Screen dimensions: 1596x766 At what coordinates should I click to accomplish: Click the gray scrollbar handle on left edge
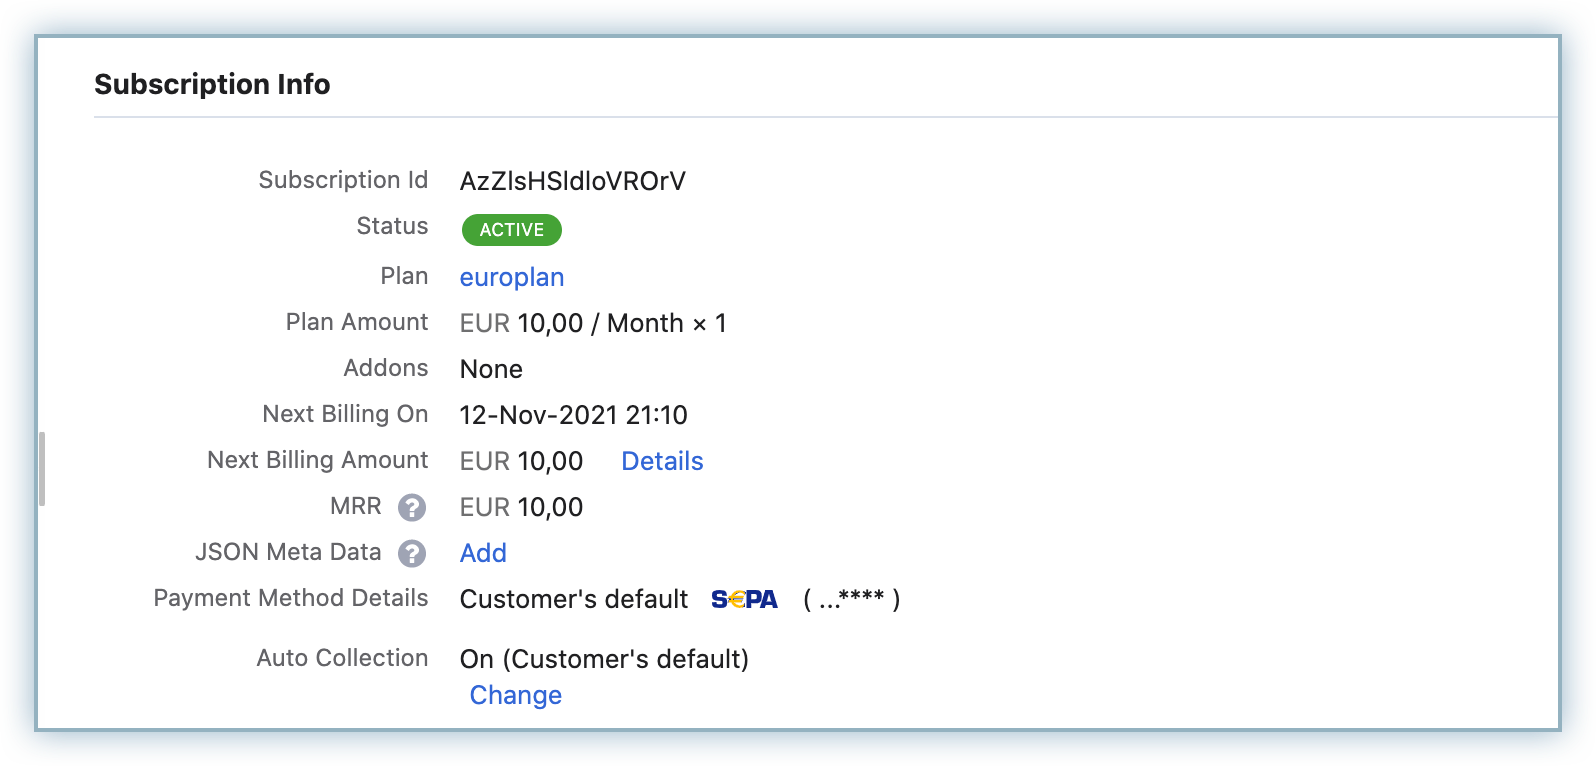42,469
